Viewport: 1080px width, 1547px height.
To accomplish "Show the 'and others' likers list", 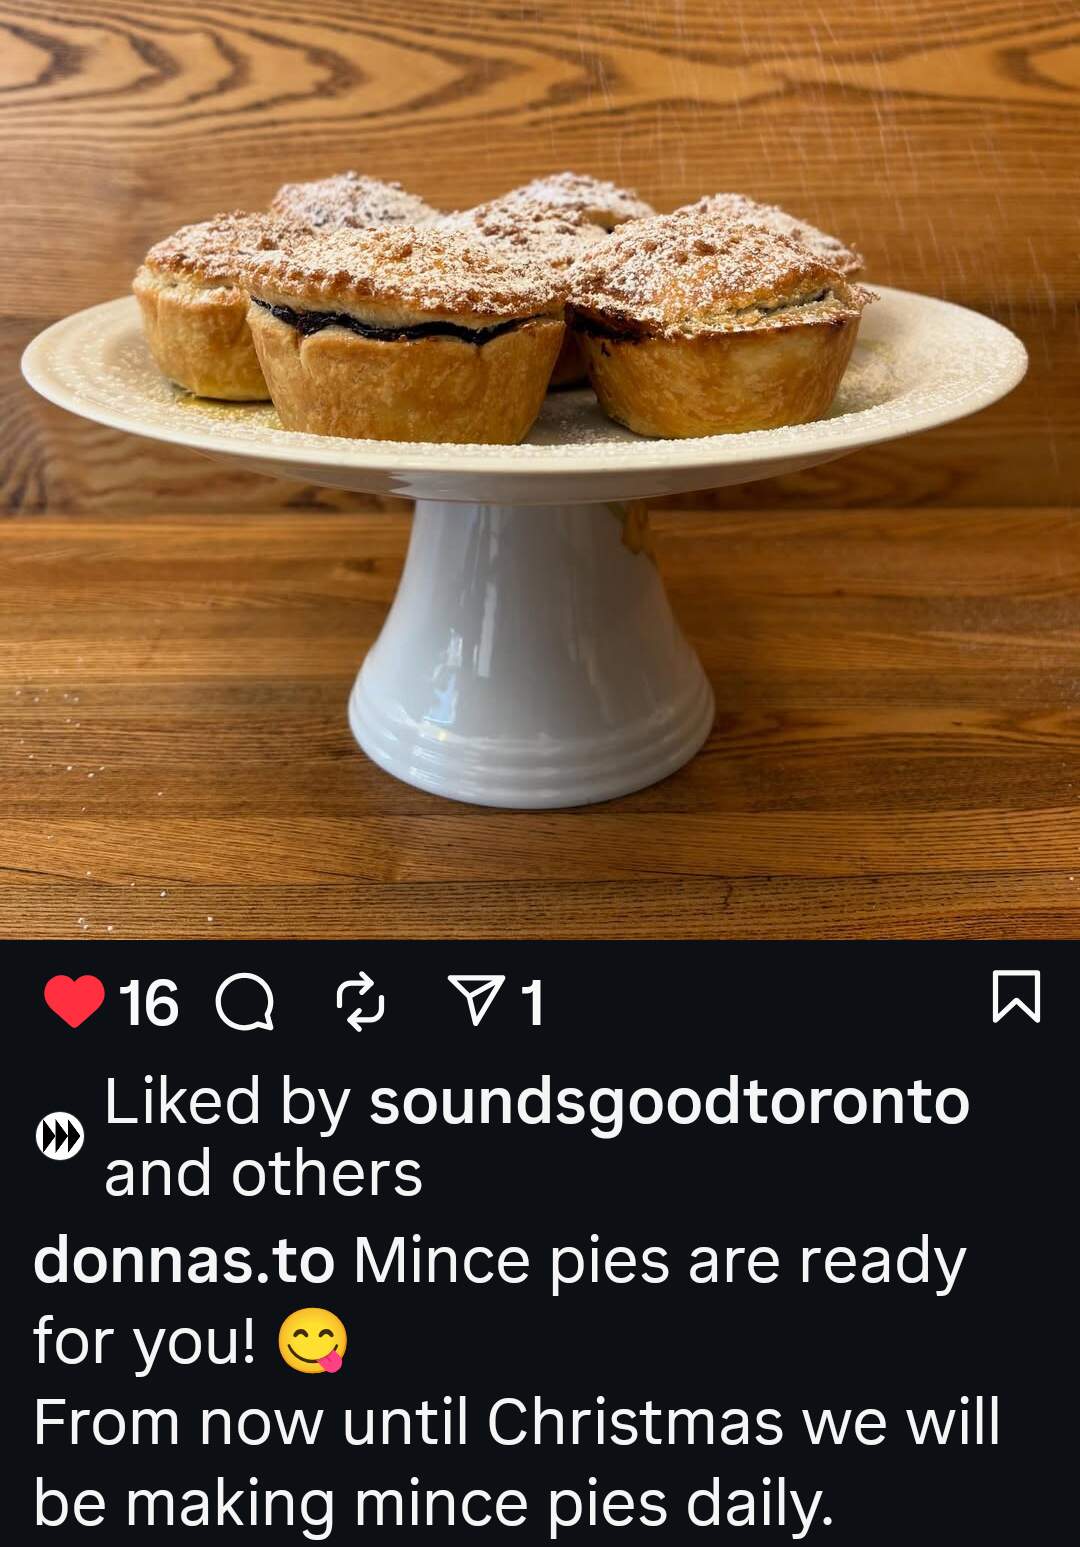I will pos(263,1174).
